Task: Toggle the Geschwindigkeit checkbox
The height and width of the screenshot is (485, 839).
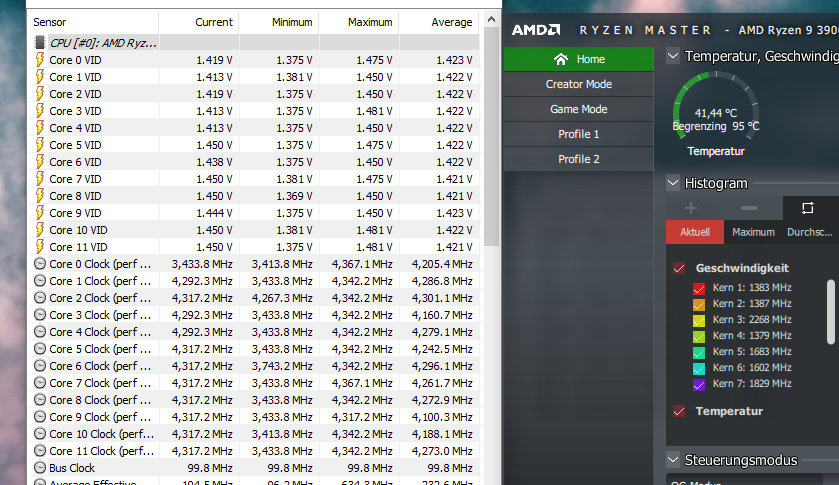Action: click(x=679, y=268)
